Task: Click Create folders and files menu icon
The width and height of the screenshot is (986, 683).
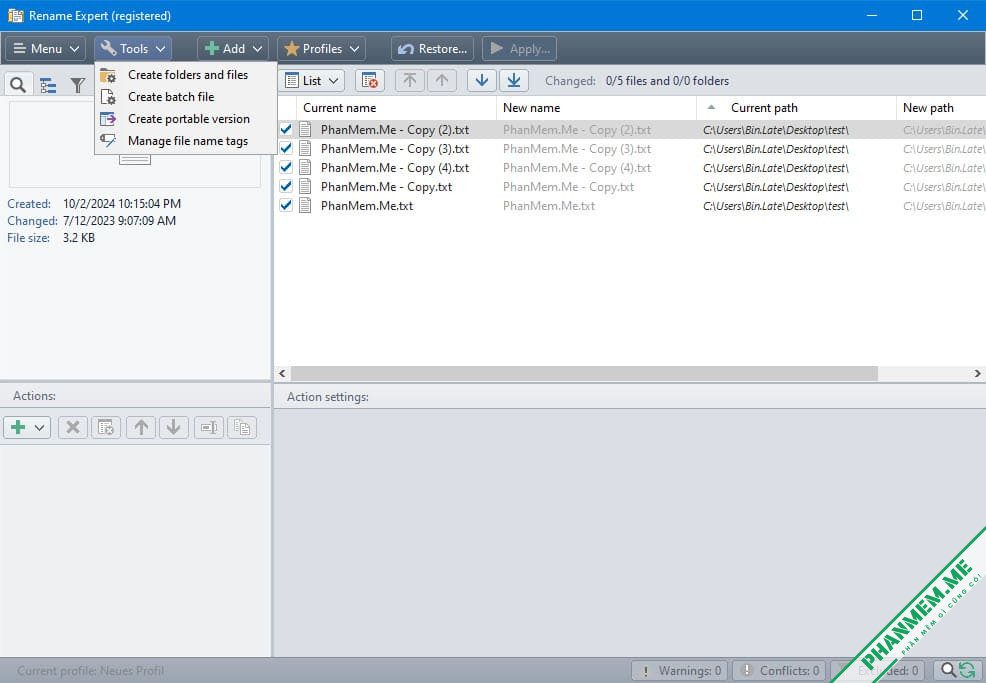Action: 108,75
